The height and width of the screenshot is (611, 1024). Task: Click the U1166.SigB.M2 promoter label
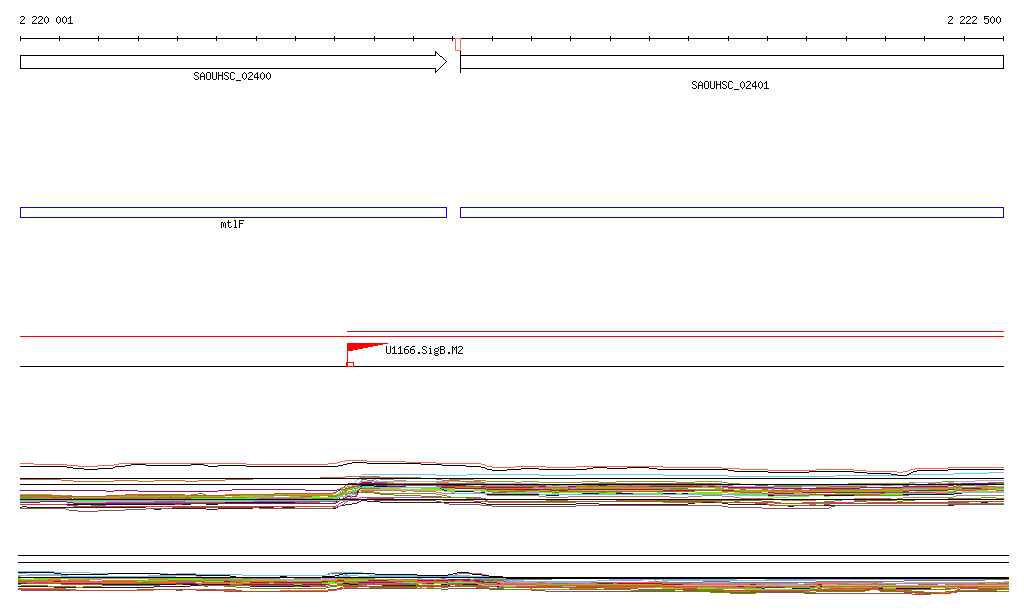424,351
